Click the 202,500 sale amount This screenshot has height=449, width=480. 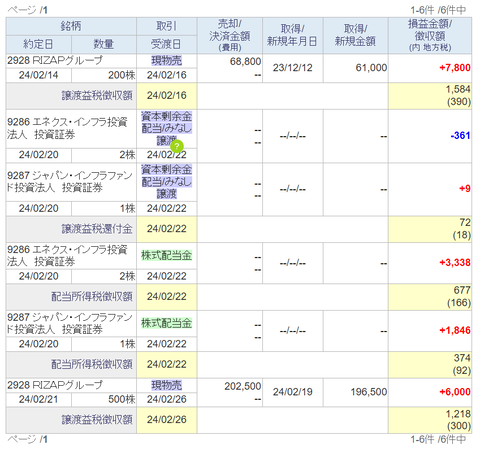click(243, 386)
